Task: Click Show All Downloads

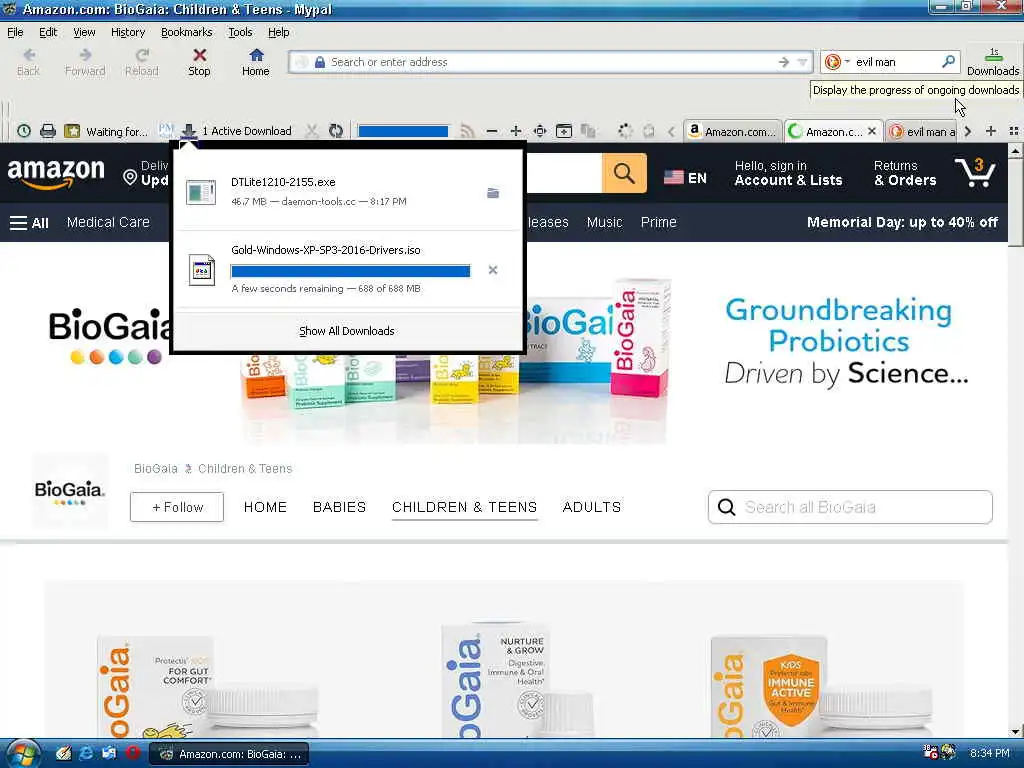Action: [347, 331]
